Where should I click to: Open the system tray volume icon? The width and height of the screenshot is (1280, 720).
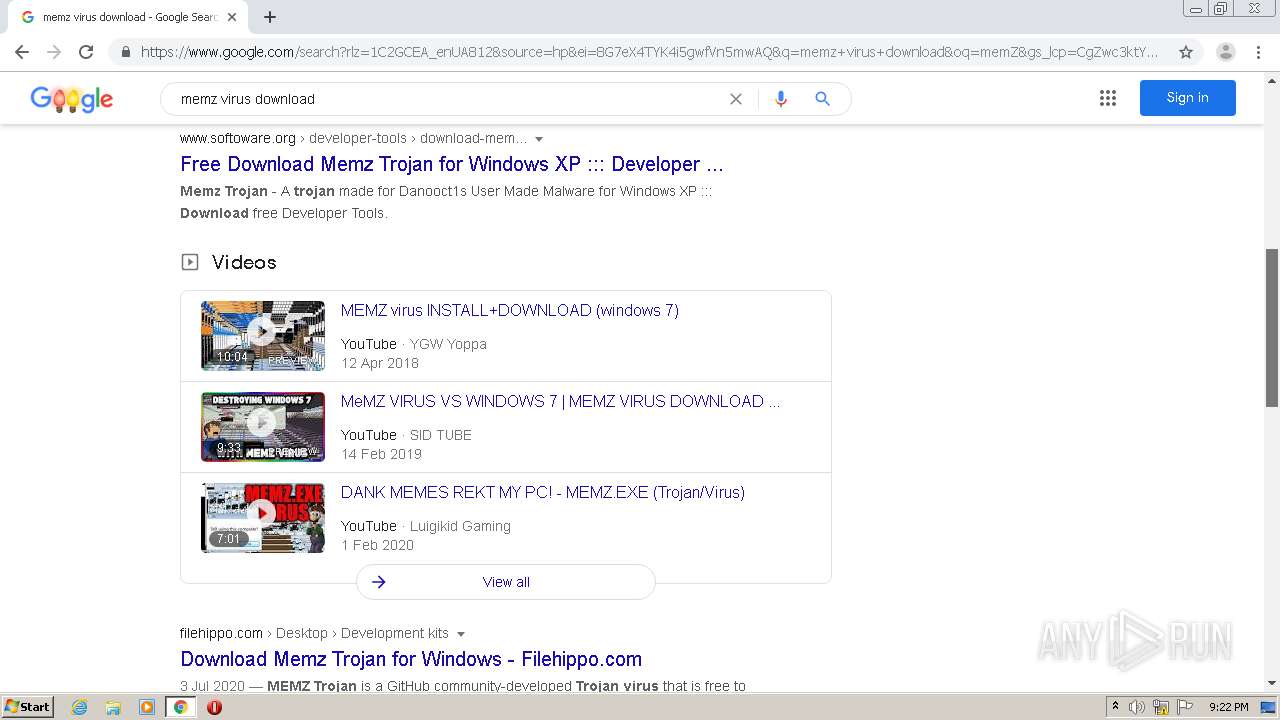click(x=1137, y=707)
